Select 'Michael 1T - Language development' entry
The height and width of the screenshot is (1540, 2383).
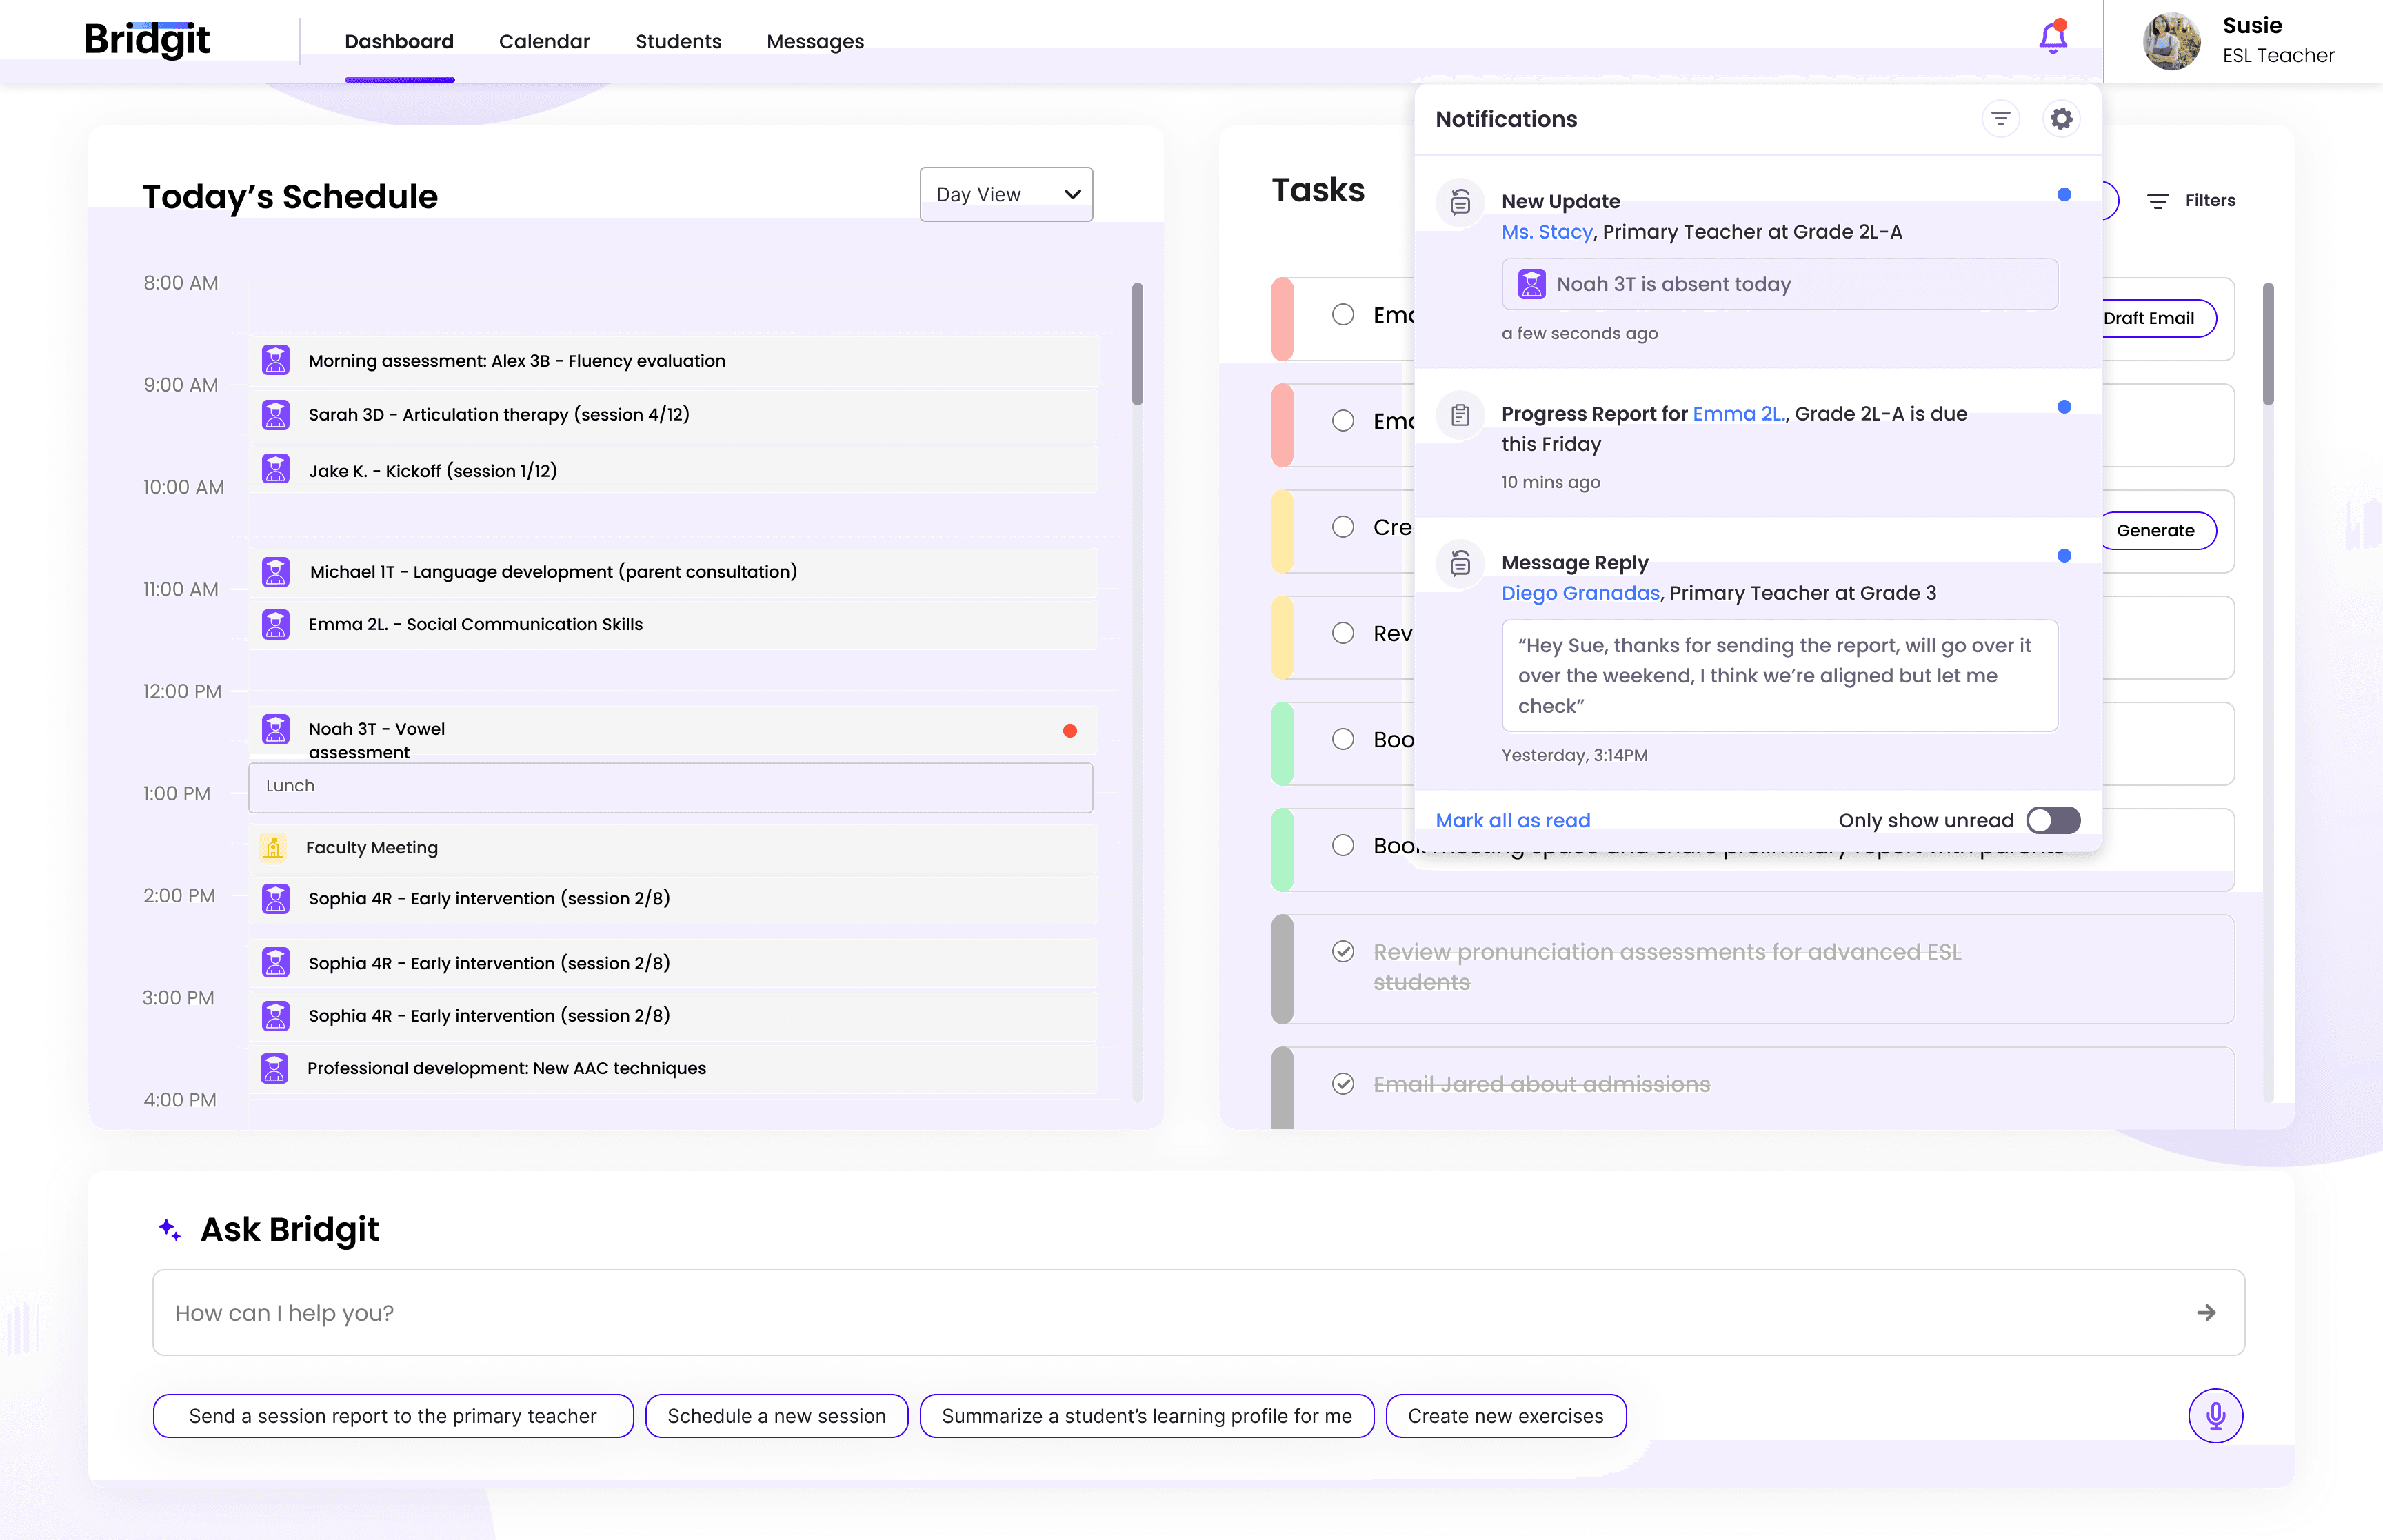point(673,572)
